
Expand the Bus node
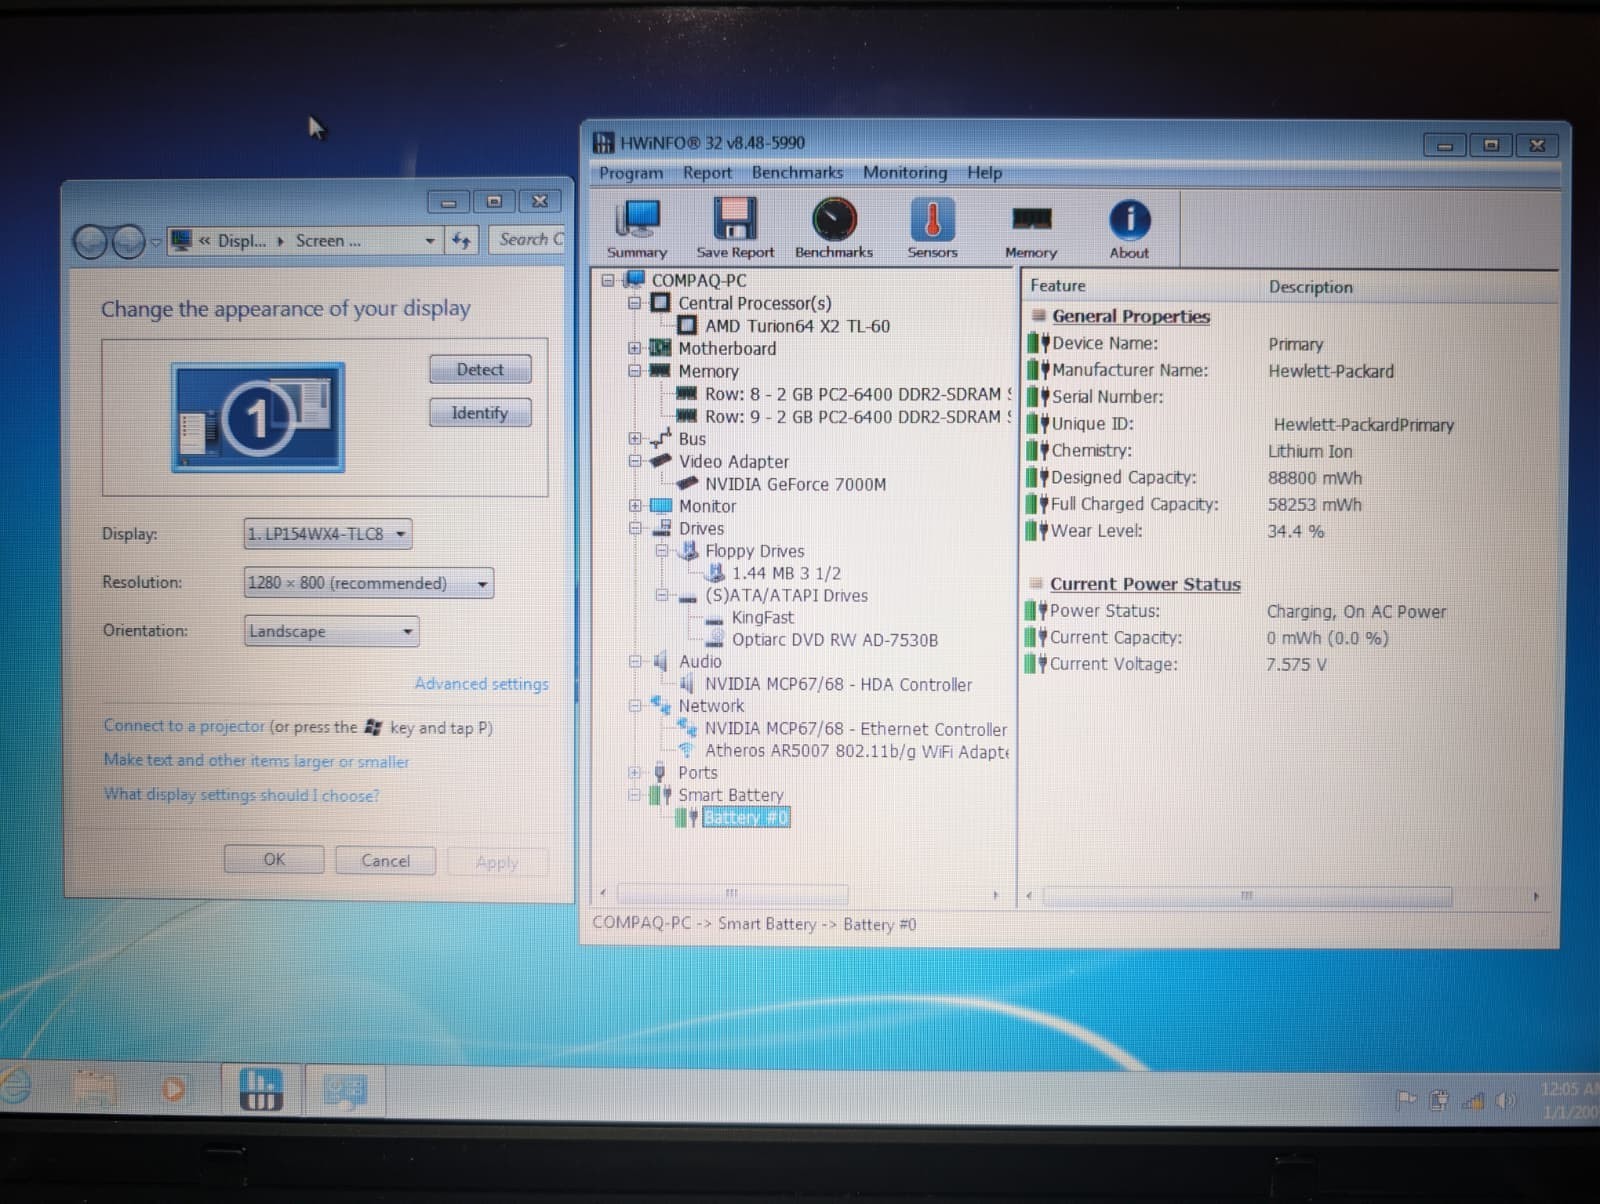[x=634, y=439]
